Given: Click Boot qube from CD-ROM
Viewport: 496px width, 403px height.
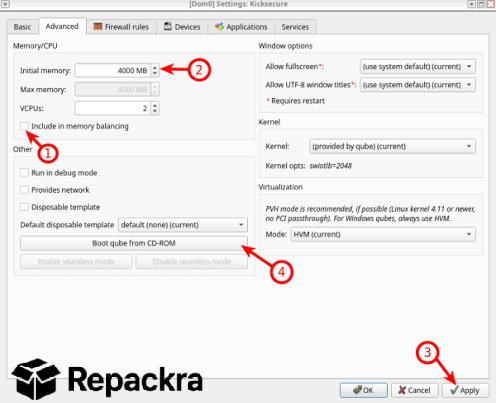Looking at the screenshot, I should coord(134,243).
